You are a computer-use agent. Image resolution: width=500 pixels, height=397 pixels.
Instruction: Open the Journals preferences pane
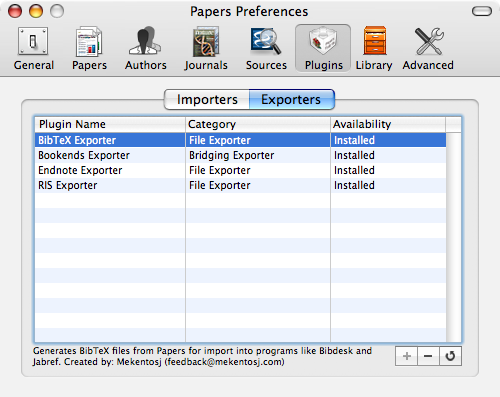tap(206, 48)
